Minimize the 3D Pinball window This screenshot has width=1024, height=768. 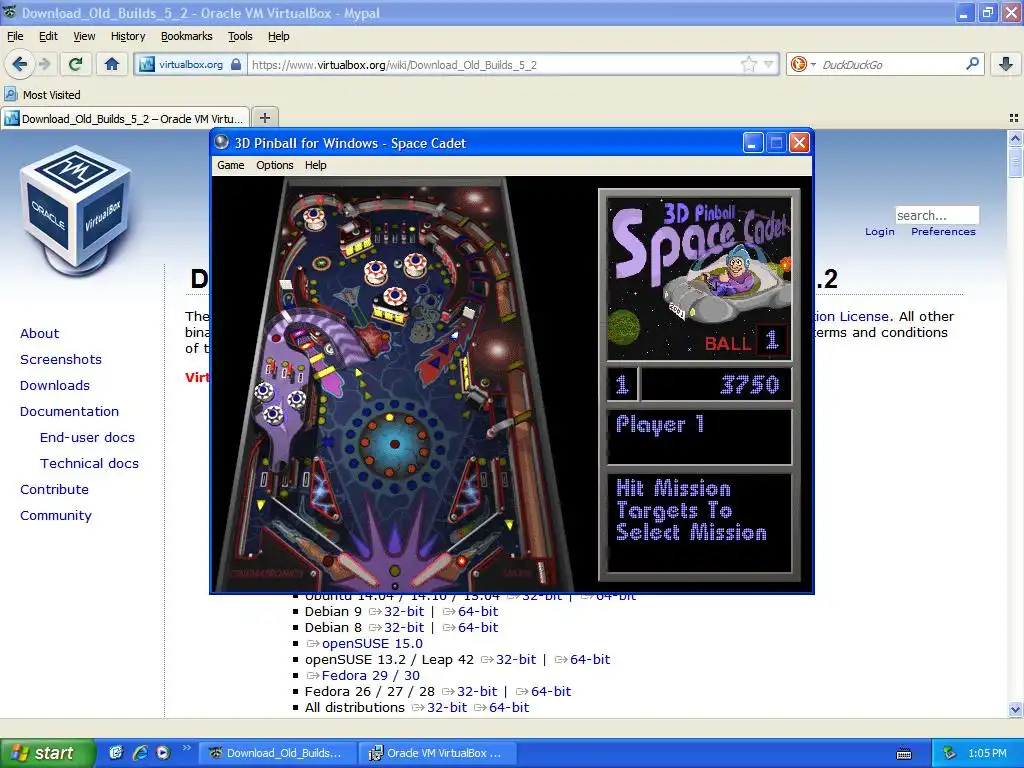point(753,142)
